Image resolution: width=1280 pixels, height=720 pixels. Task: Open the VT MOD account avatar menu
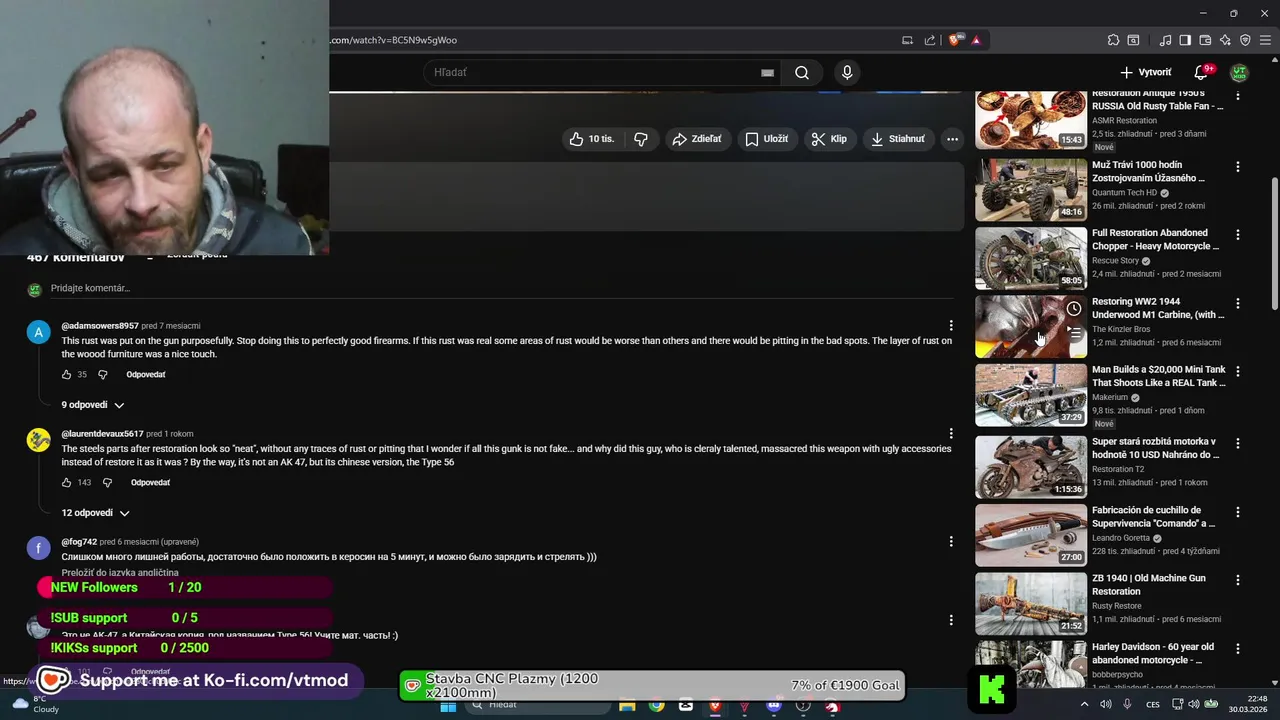pos(1239,72)
